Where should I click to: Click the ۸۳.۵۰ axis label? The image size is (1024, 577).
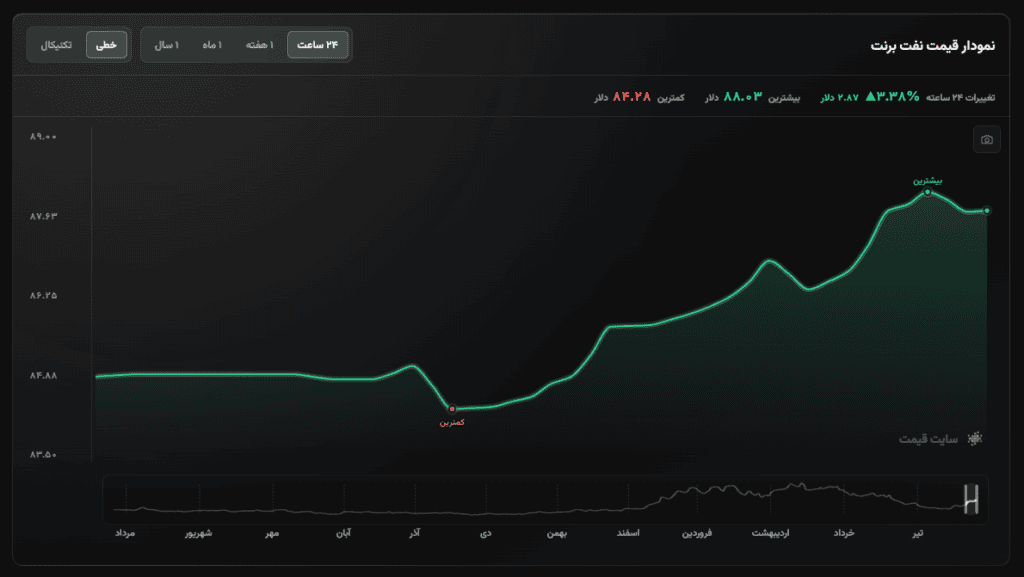coord(43,454)
